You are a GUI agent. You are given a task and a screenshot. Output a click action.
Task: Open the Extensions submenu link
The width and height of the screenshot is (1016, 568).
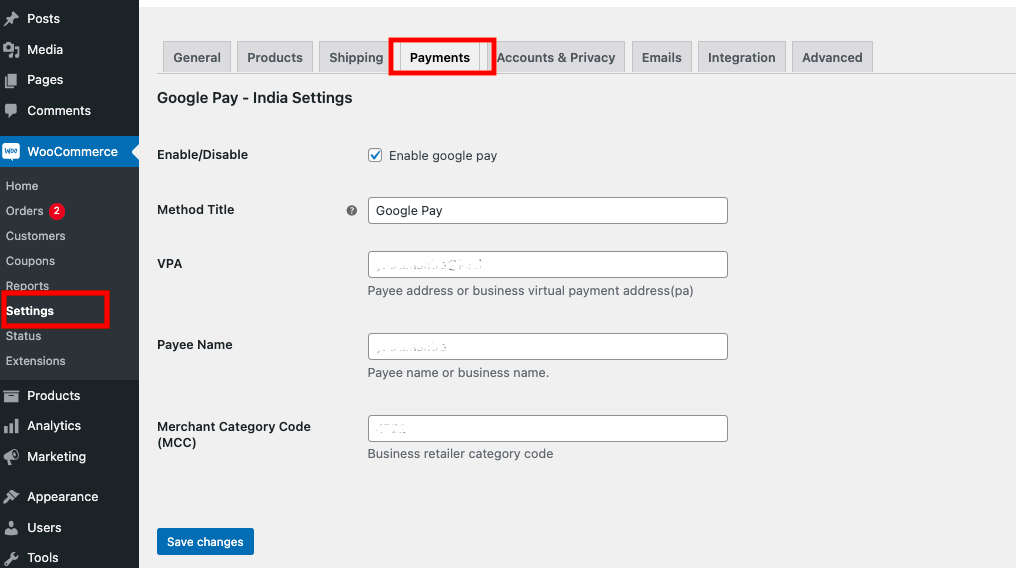36,361
